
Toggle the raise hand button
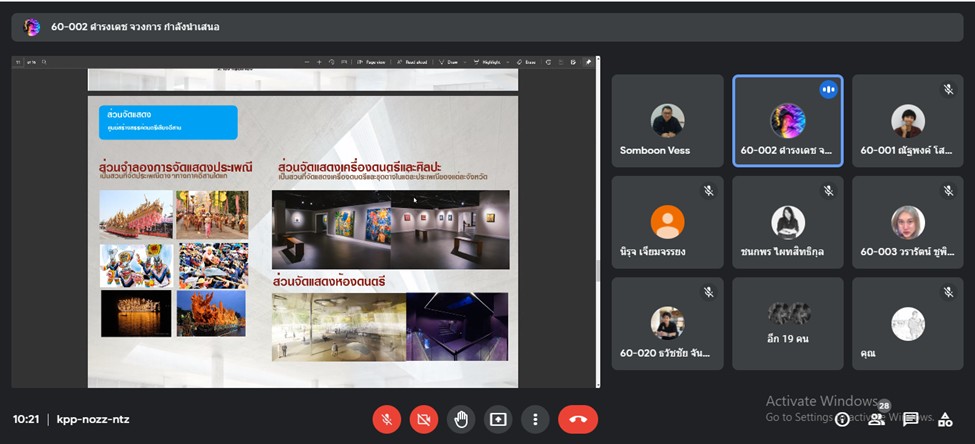coord(461,419)
